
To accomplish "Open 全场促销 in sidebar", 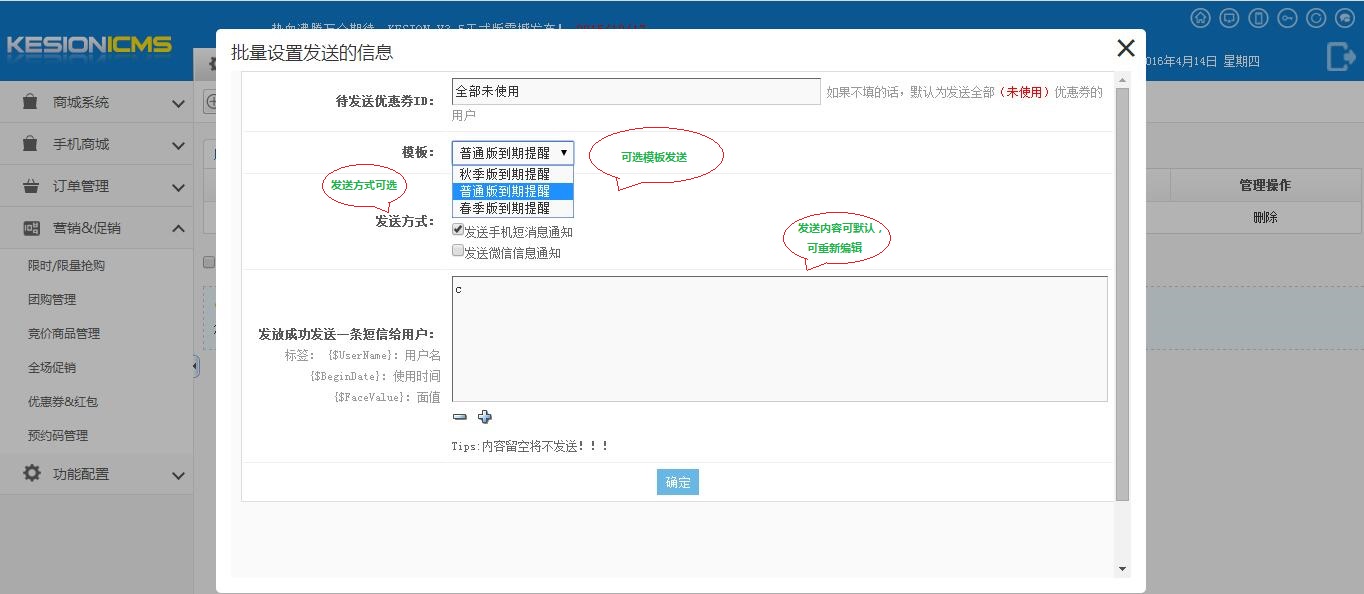I will (52, 367).
